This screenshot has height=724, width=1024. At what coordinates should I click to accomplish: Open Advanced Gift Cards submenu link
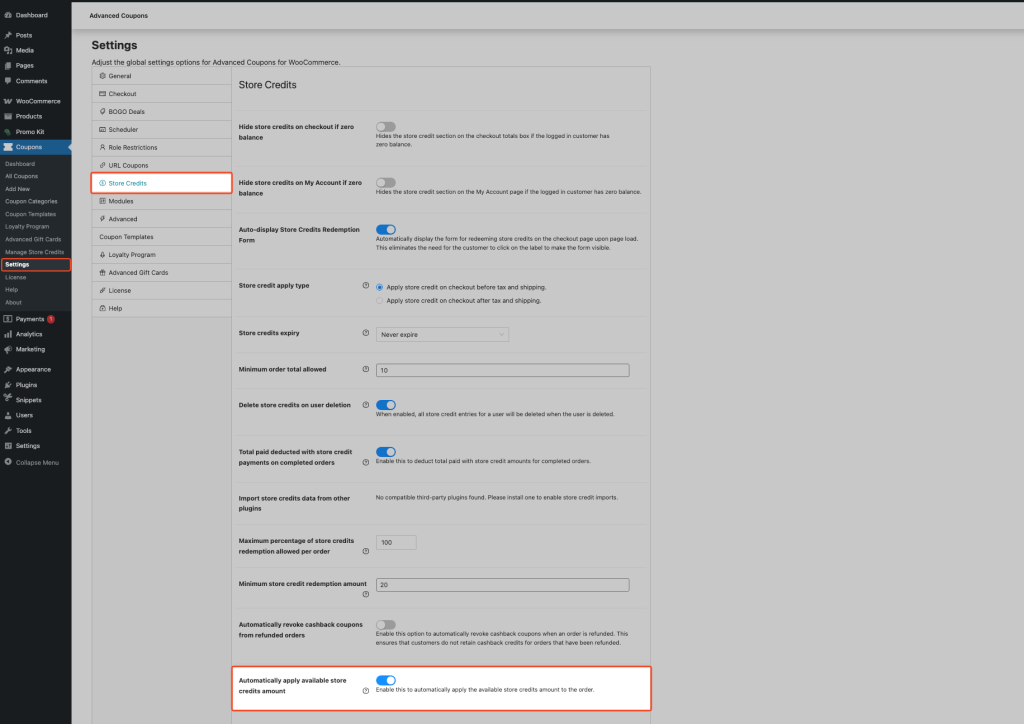(33, 239)
